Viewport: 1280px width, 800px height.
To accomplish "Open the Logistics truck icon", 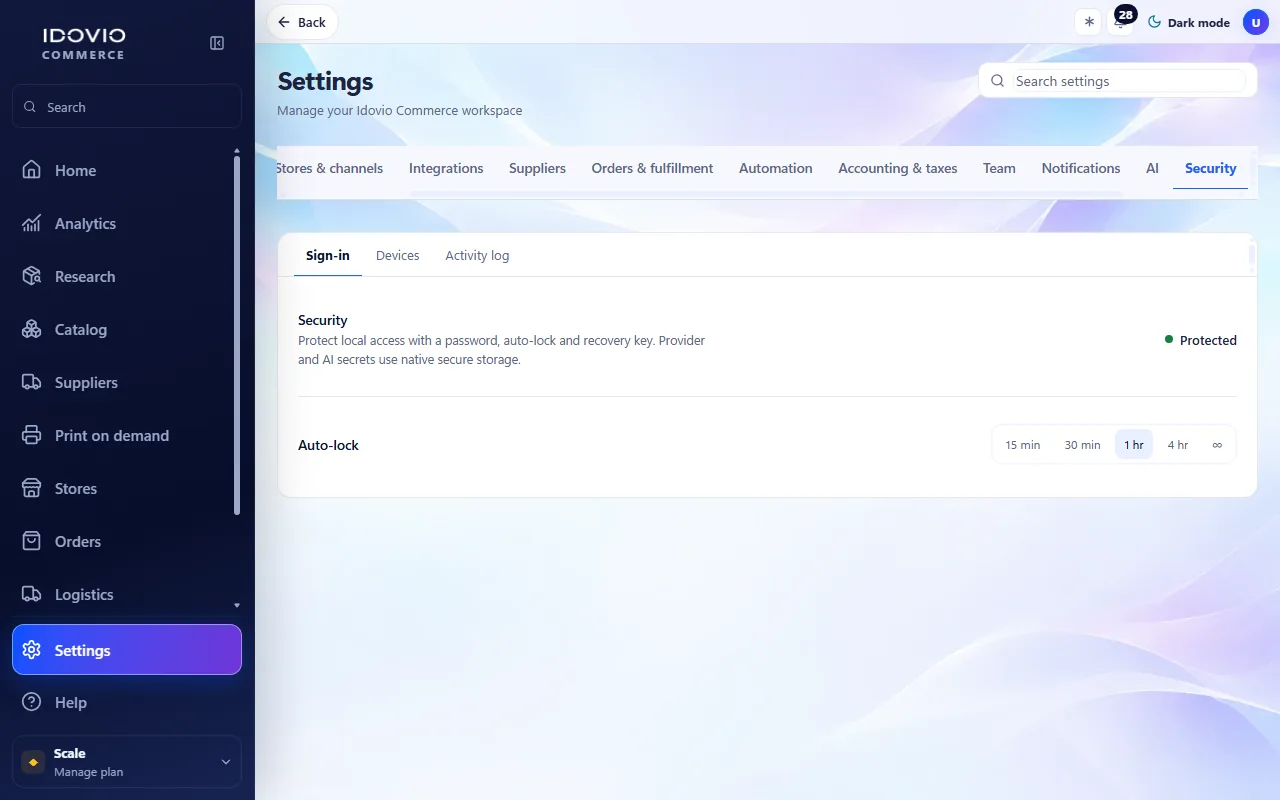I will (32, 594).
